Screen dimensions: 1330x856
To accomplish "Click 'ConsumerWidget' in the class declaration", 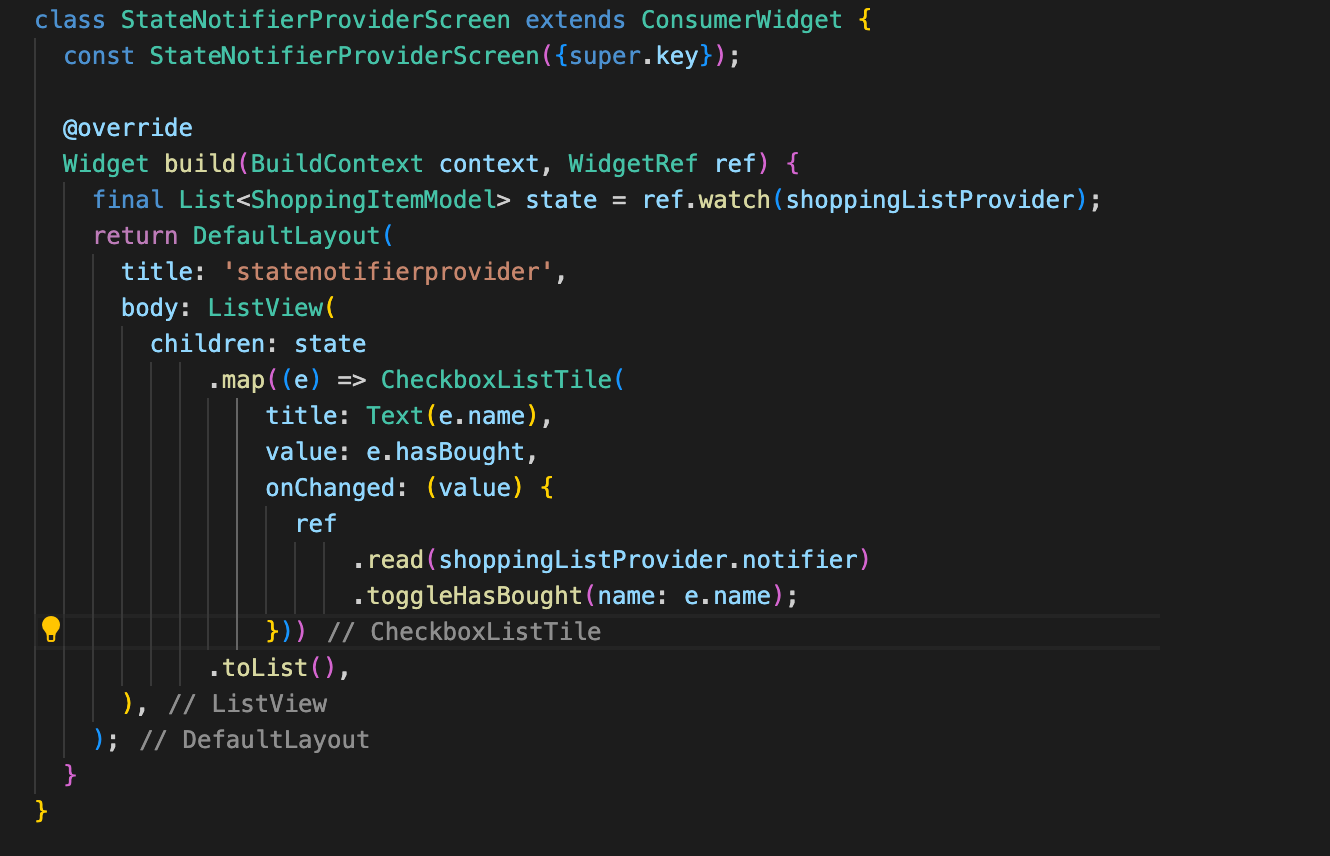I will tap(743, 20).
